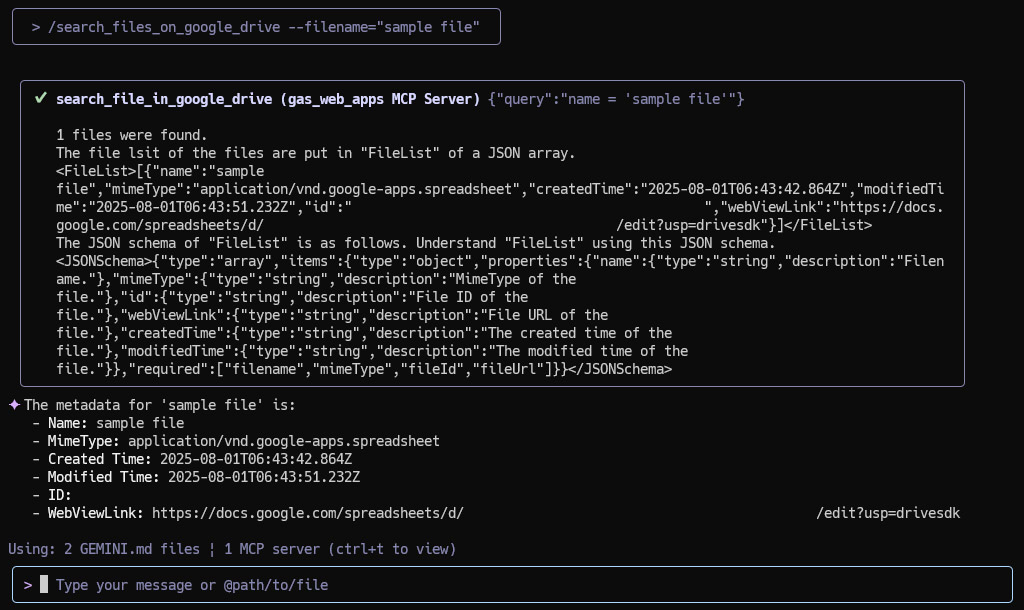Click the tool name 'search_file_in_google_drive (gas_web_apps MCP Server)'
This screenshot has height=610, width=1024.
tap(268, 99)
